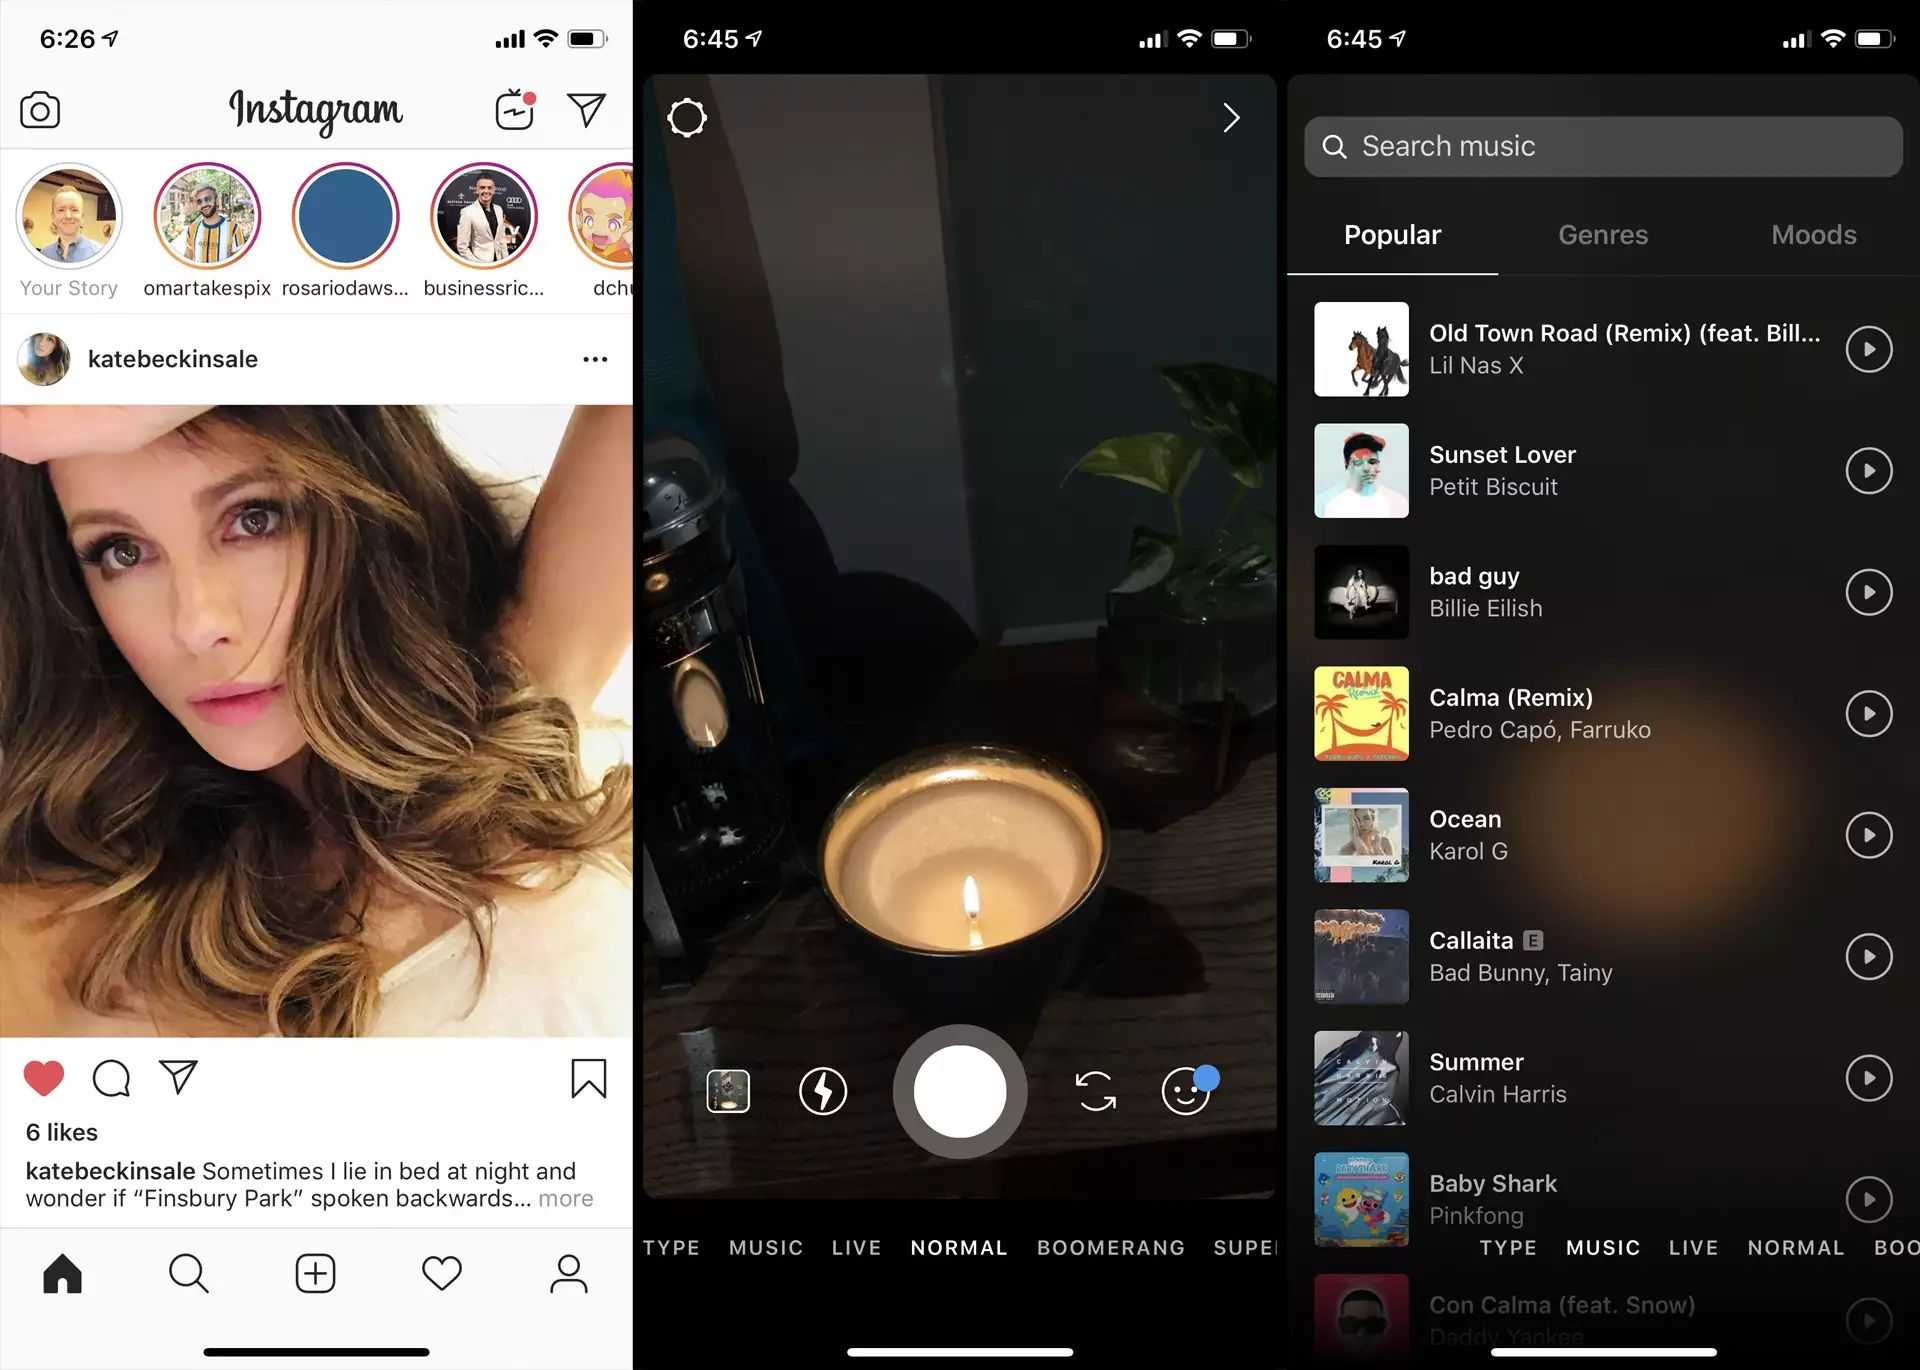This screenshot has width=1920, height=1370.
Task: Toggle play preview for Old Town Road Lil Nas X
Action: point(1868,348)
